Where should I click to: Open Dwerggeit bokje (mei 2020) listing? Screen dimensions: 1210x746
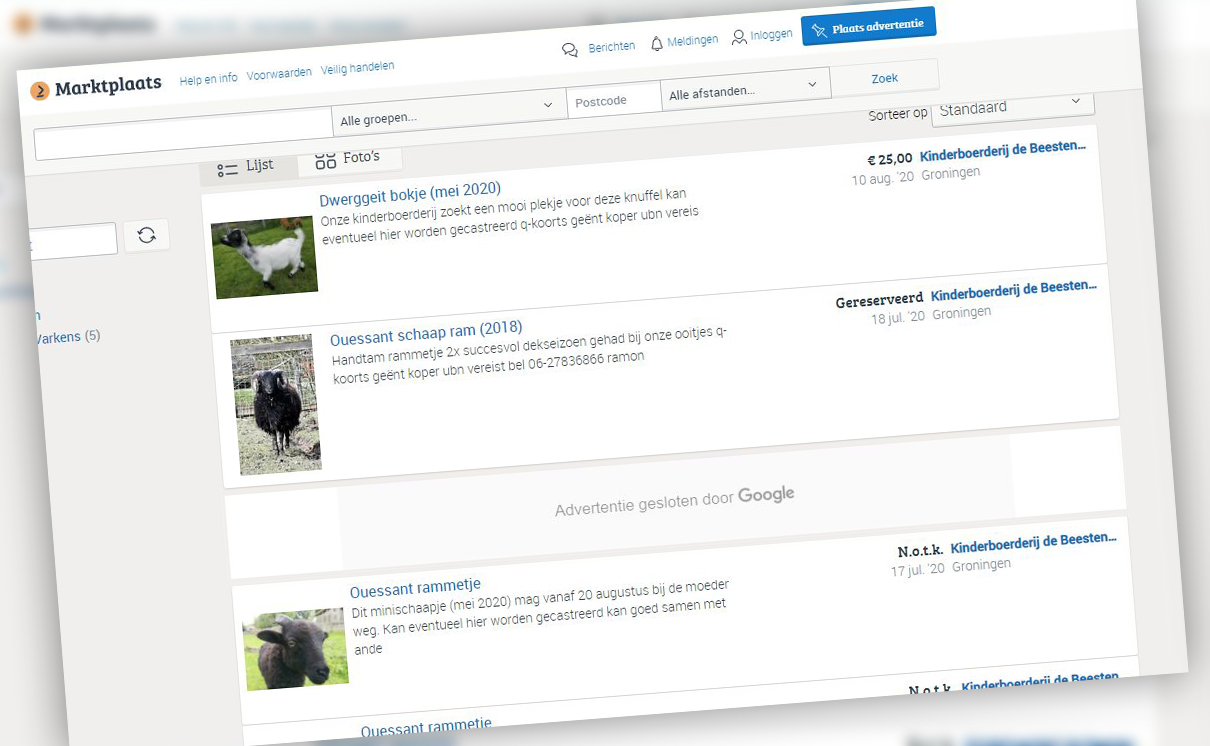pyautogui.click(x=410, y=190)
